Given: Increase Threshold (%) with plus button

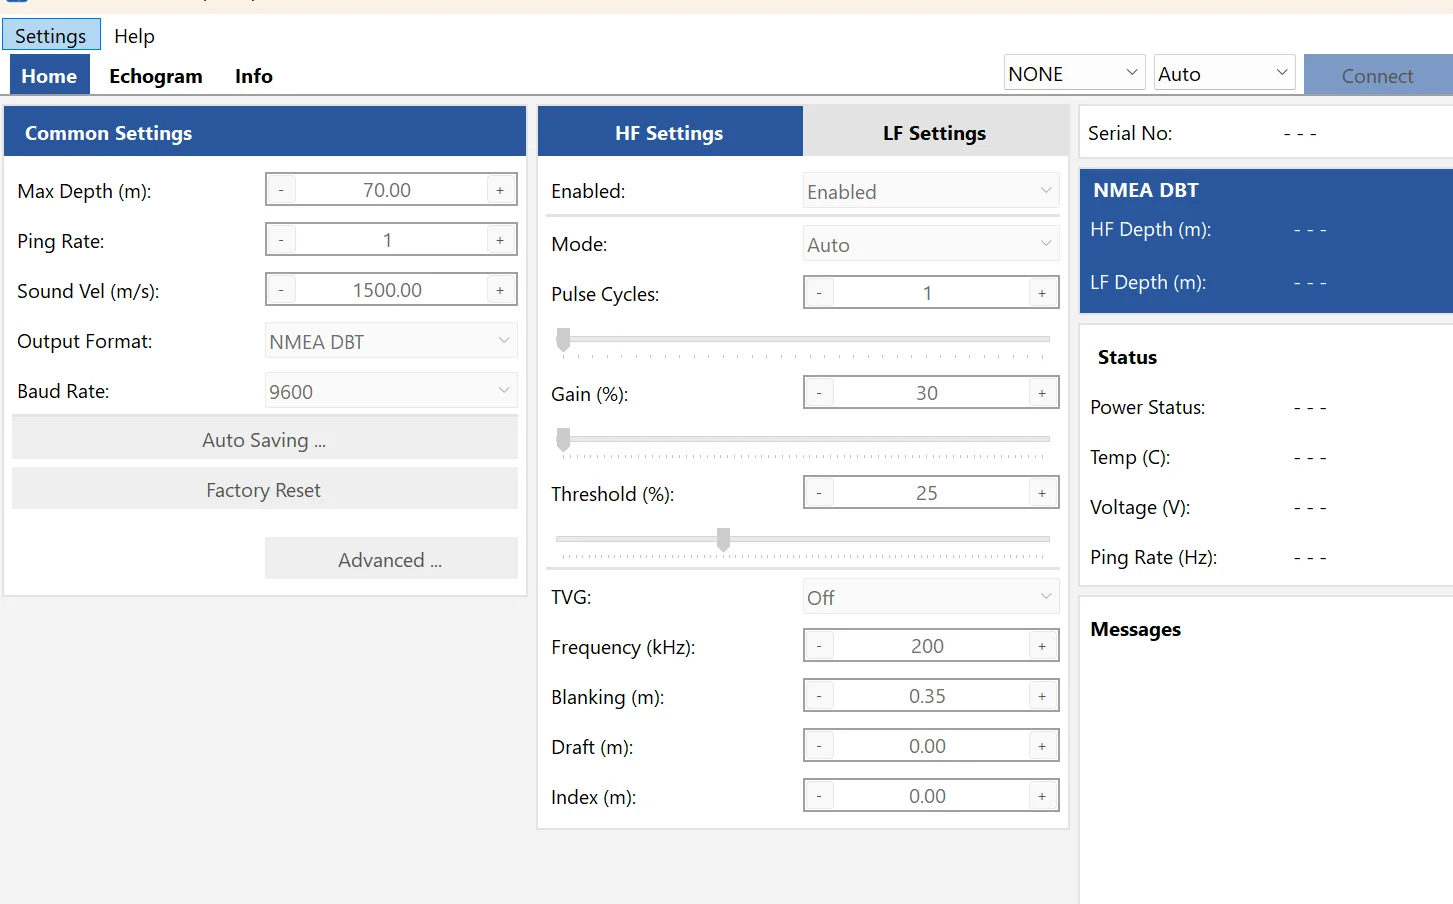Looking at the screenshot, I should (x=1042, y=493).
